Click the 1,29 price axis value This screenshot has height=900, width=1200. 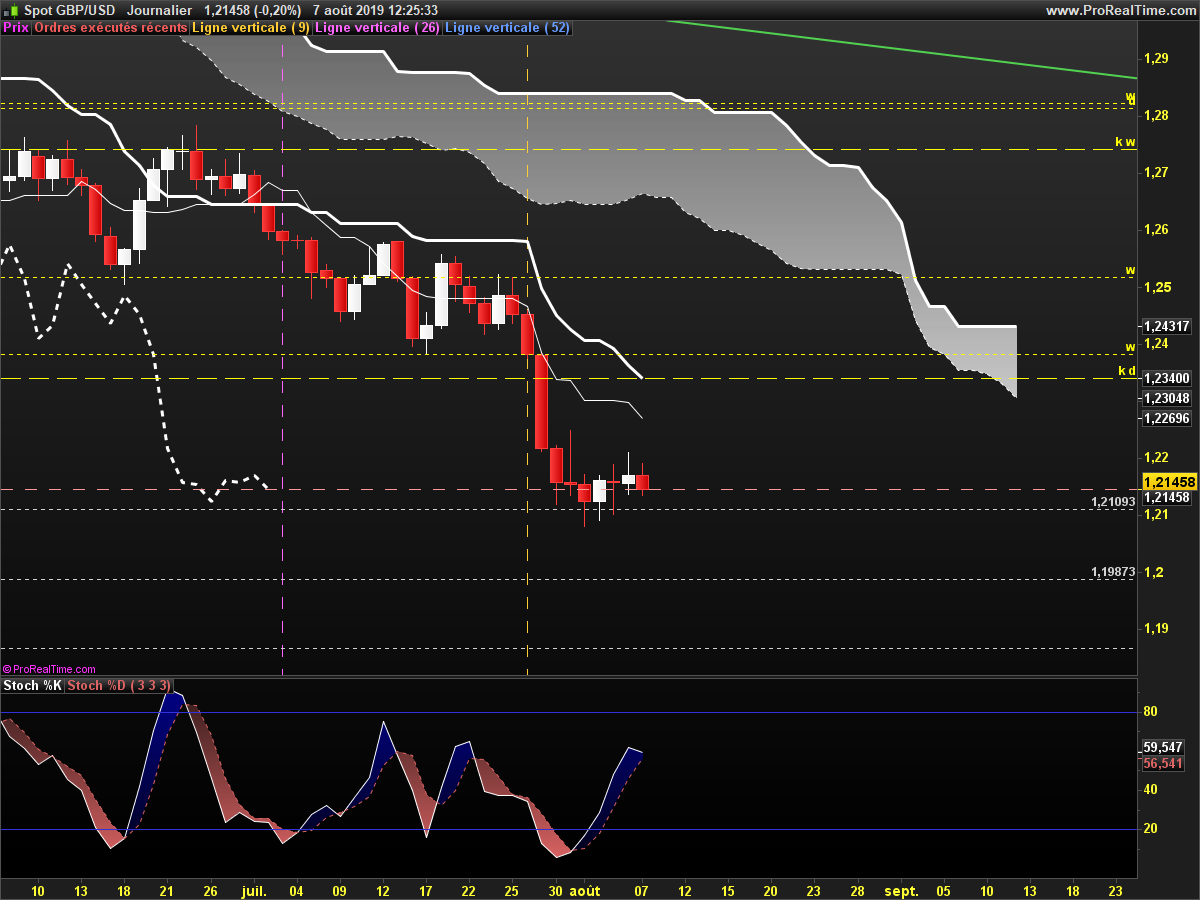click(1156, 59)
